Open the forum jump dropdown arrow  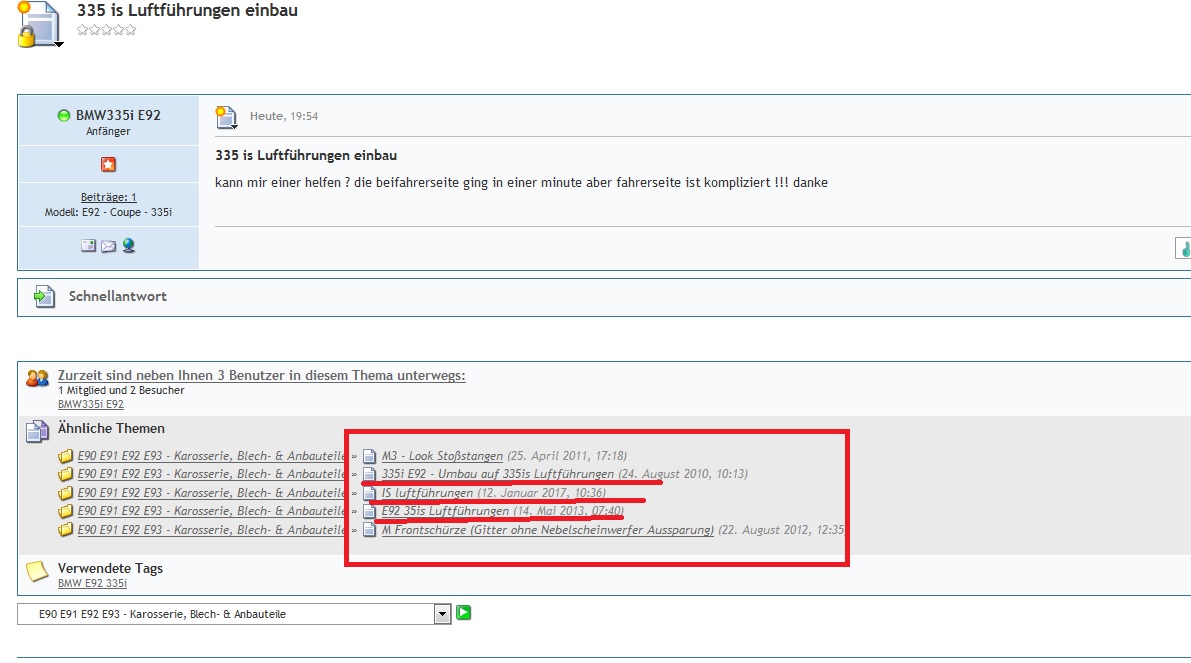tap(442, 614)
